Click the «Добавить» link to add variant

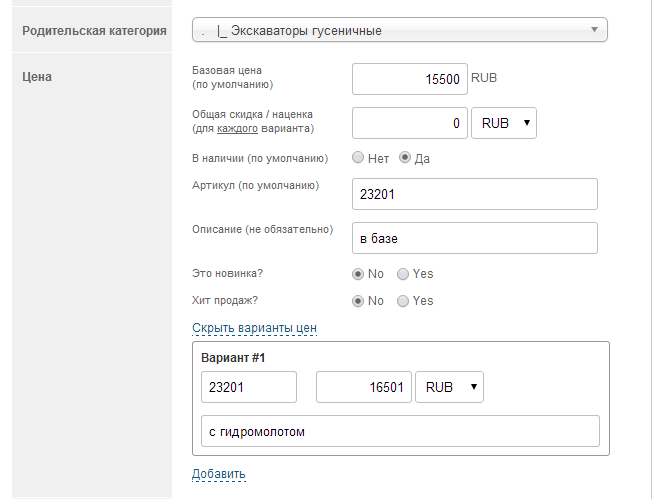(x=218, y=473)
